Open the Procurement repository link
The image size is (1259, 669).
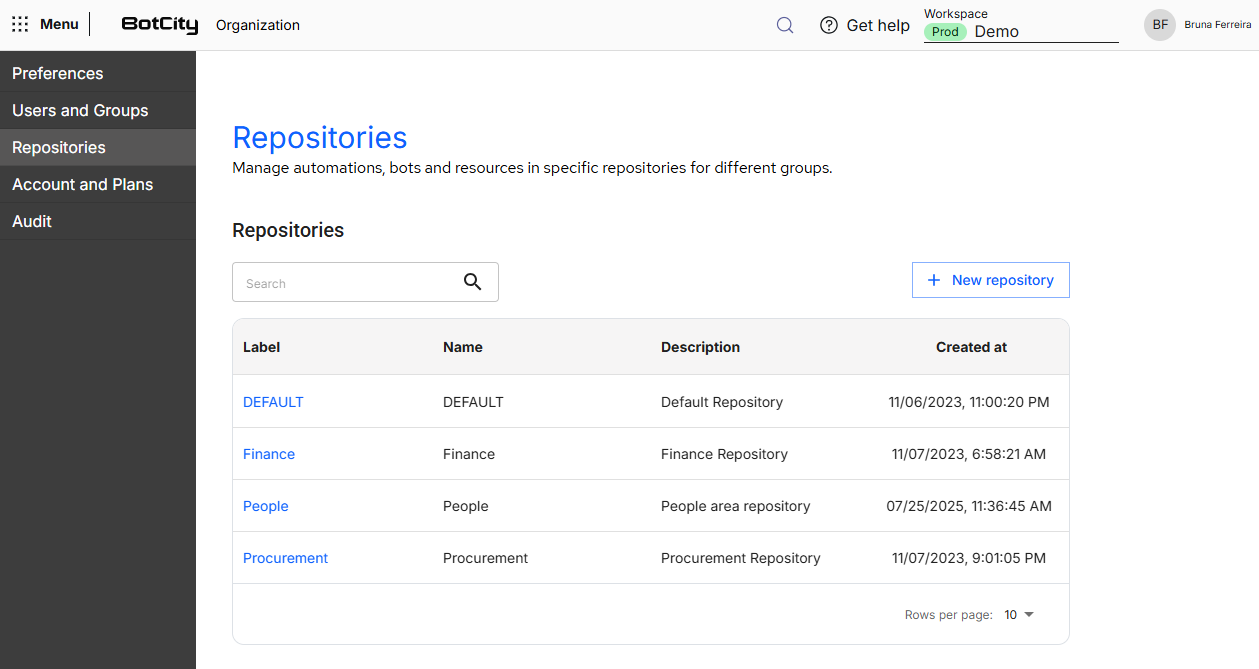pos(285,558)
